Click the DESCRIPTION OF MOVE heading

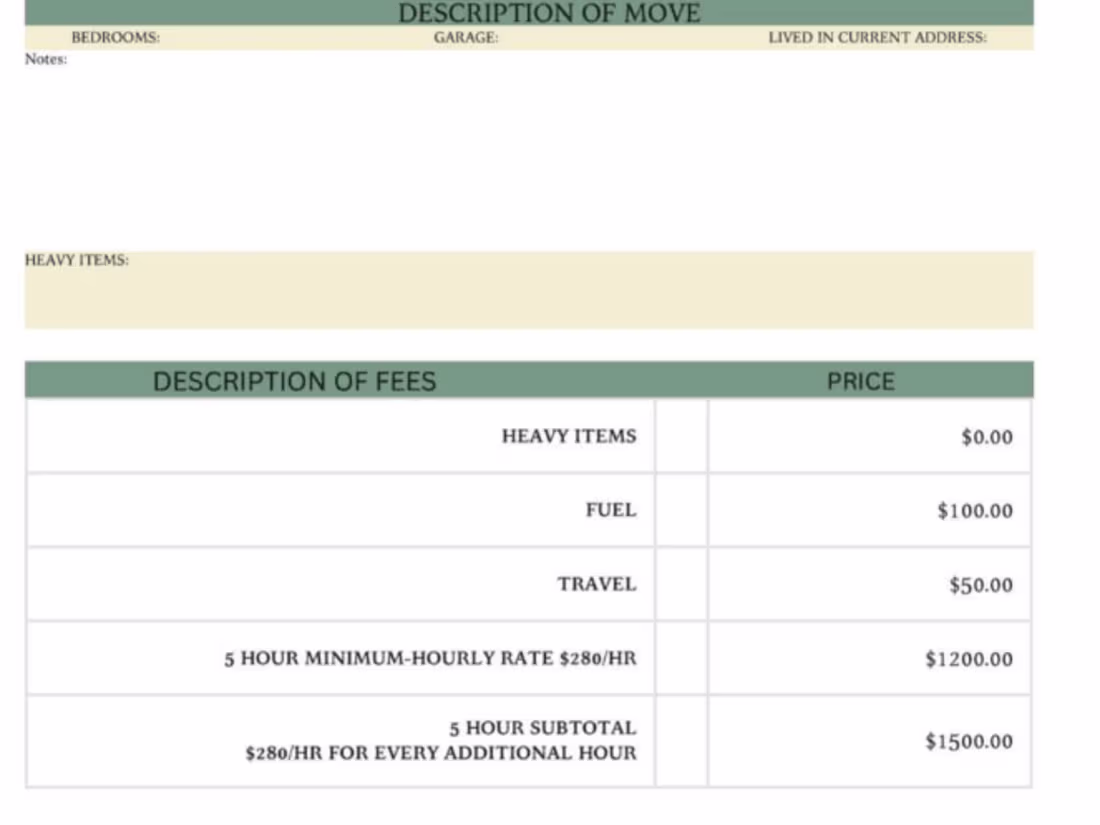(549, 13)
